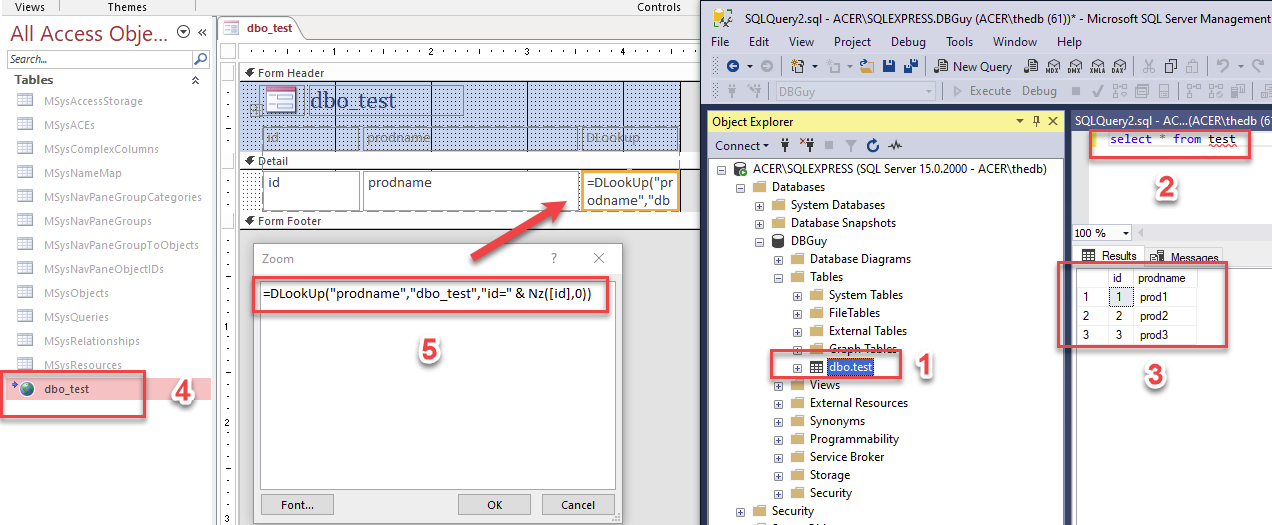Click the XMLA query icon
This screenshot has width=1272, height=525.
(x=1098, y=66)
